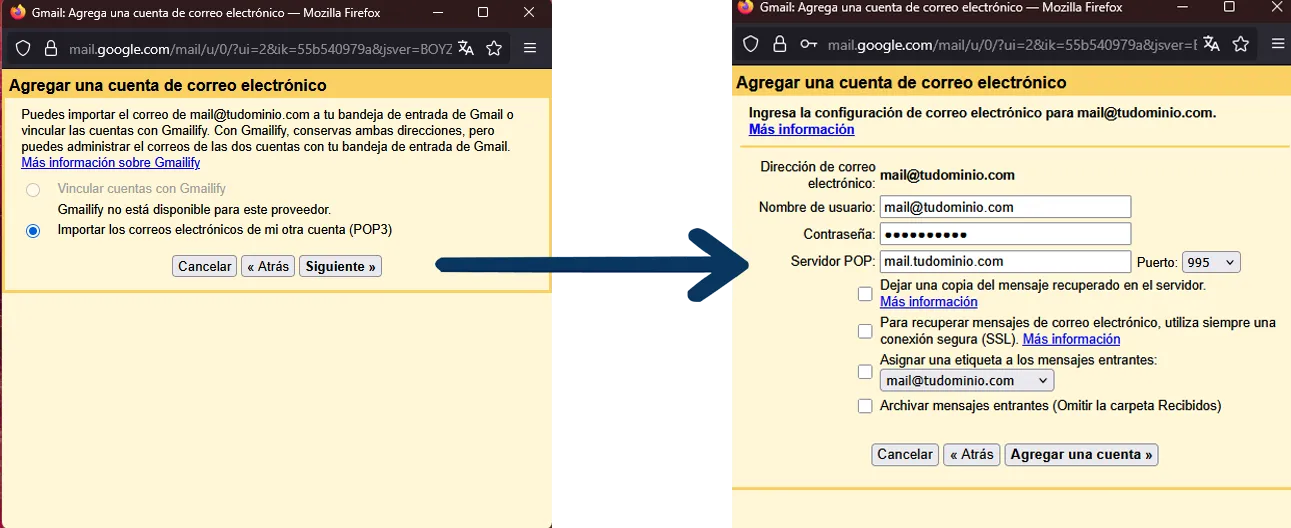Maximize the right Firefox window
The width and height of the screenshot is (1291, 528).
point(1230,7)
